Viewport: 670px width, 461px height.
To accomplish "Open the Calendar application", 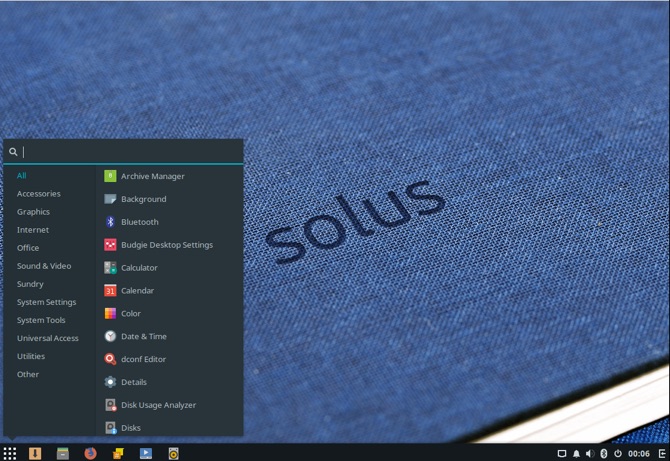I will click(137, 291).
